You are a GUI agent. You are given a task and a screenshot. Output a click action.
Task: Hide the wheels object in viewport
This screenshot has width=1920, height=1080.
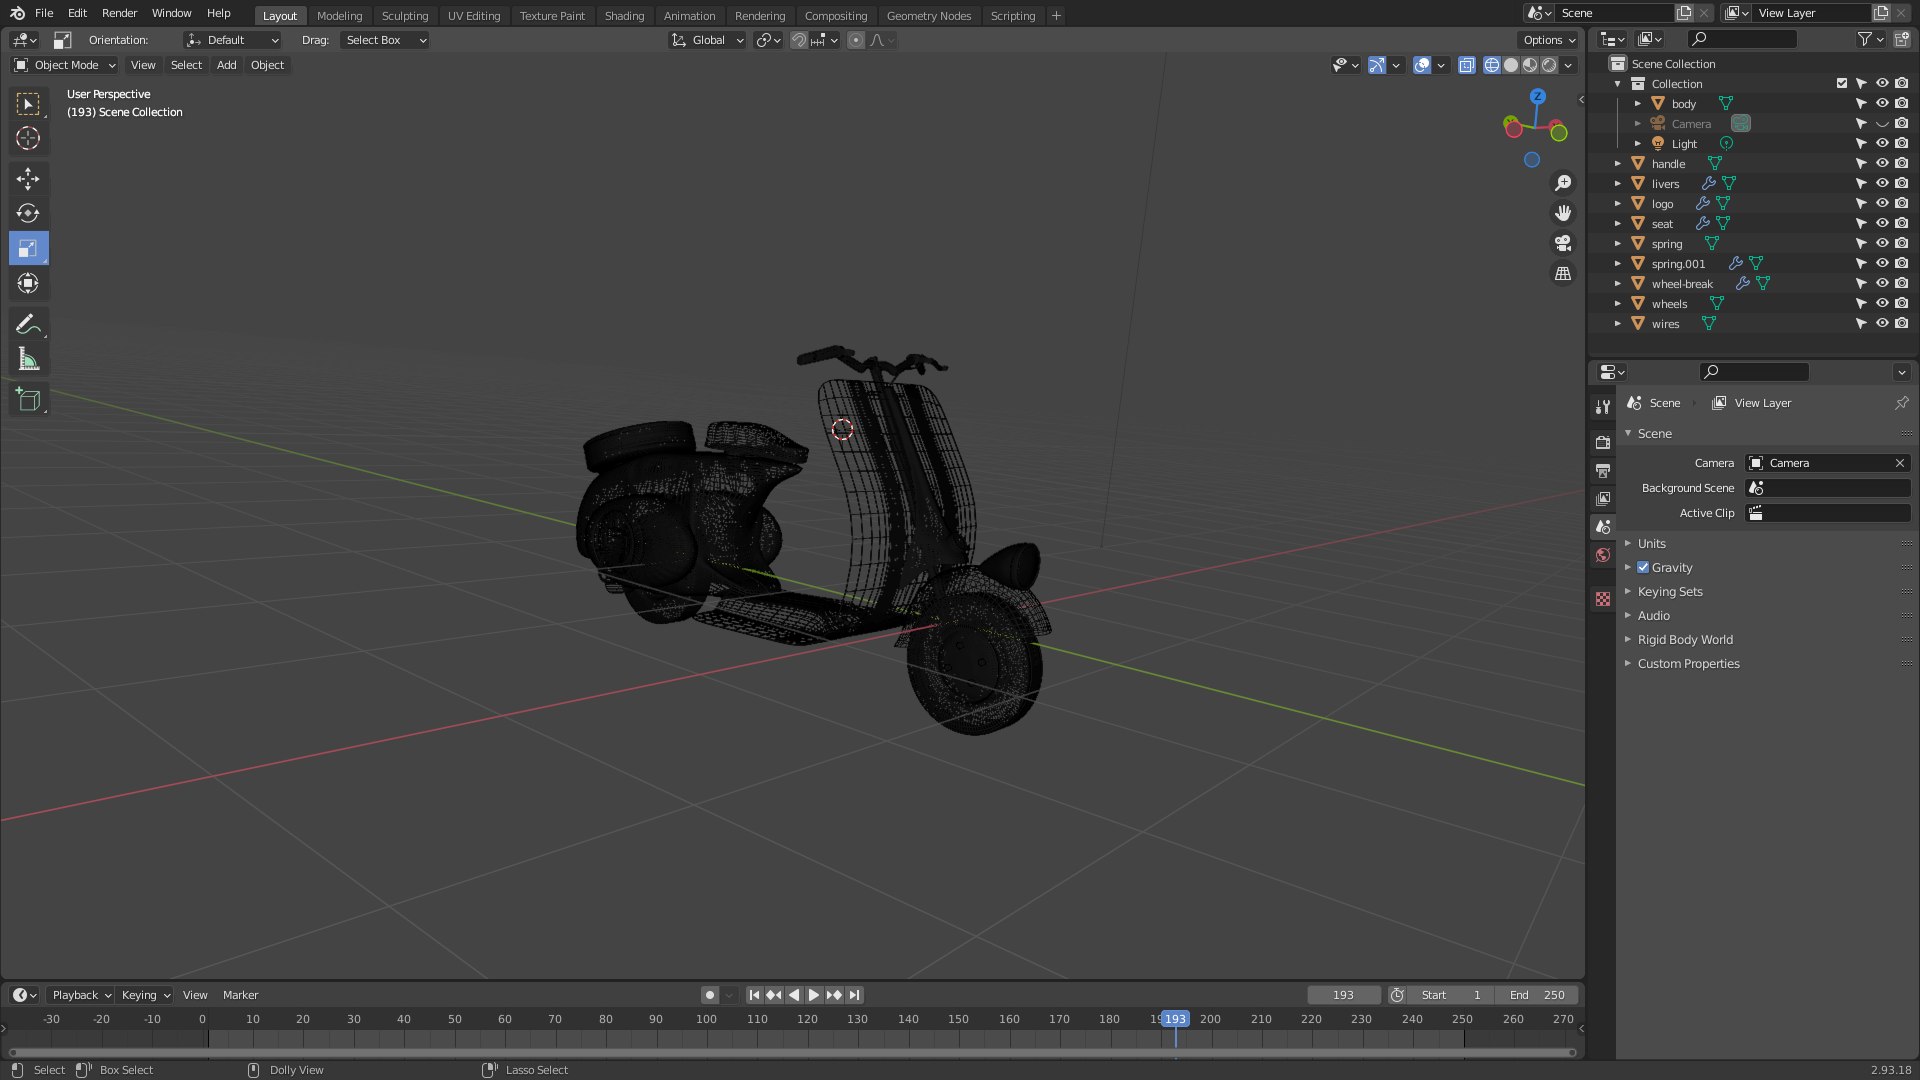tap(1882, 303)
